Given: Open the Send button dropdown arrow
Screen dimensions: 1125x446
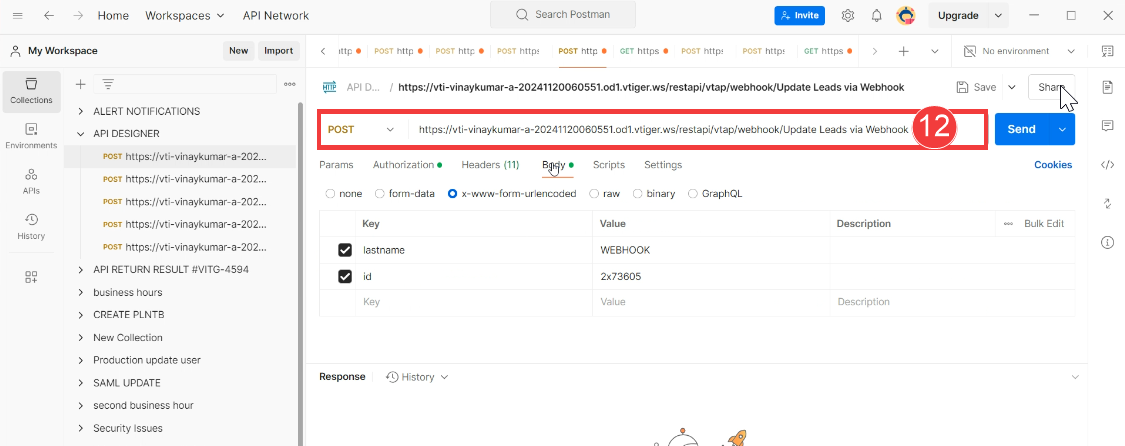Looking at the screenshot, I should click(1063, 129).
